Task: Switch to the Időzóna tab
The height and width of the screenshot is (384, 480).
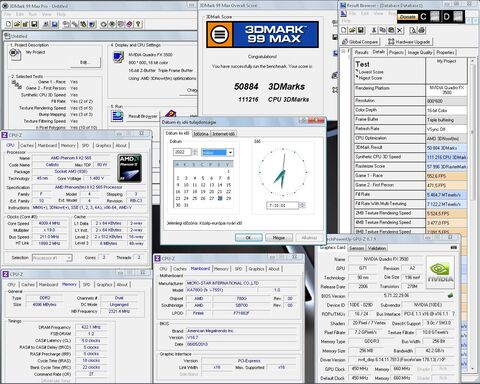Action: 201,134
